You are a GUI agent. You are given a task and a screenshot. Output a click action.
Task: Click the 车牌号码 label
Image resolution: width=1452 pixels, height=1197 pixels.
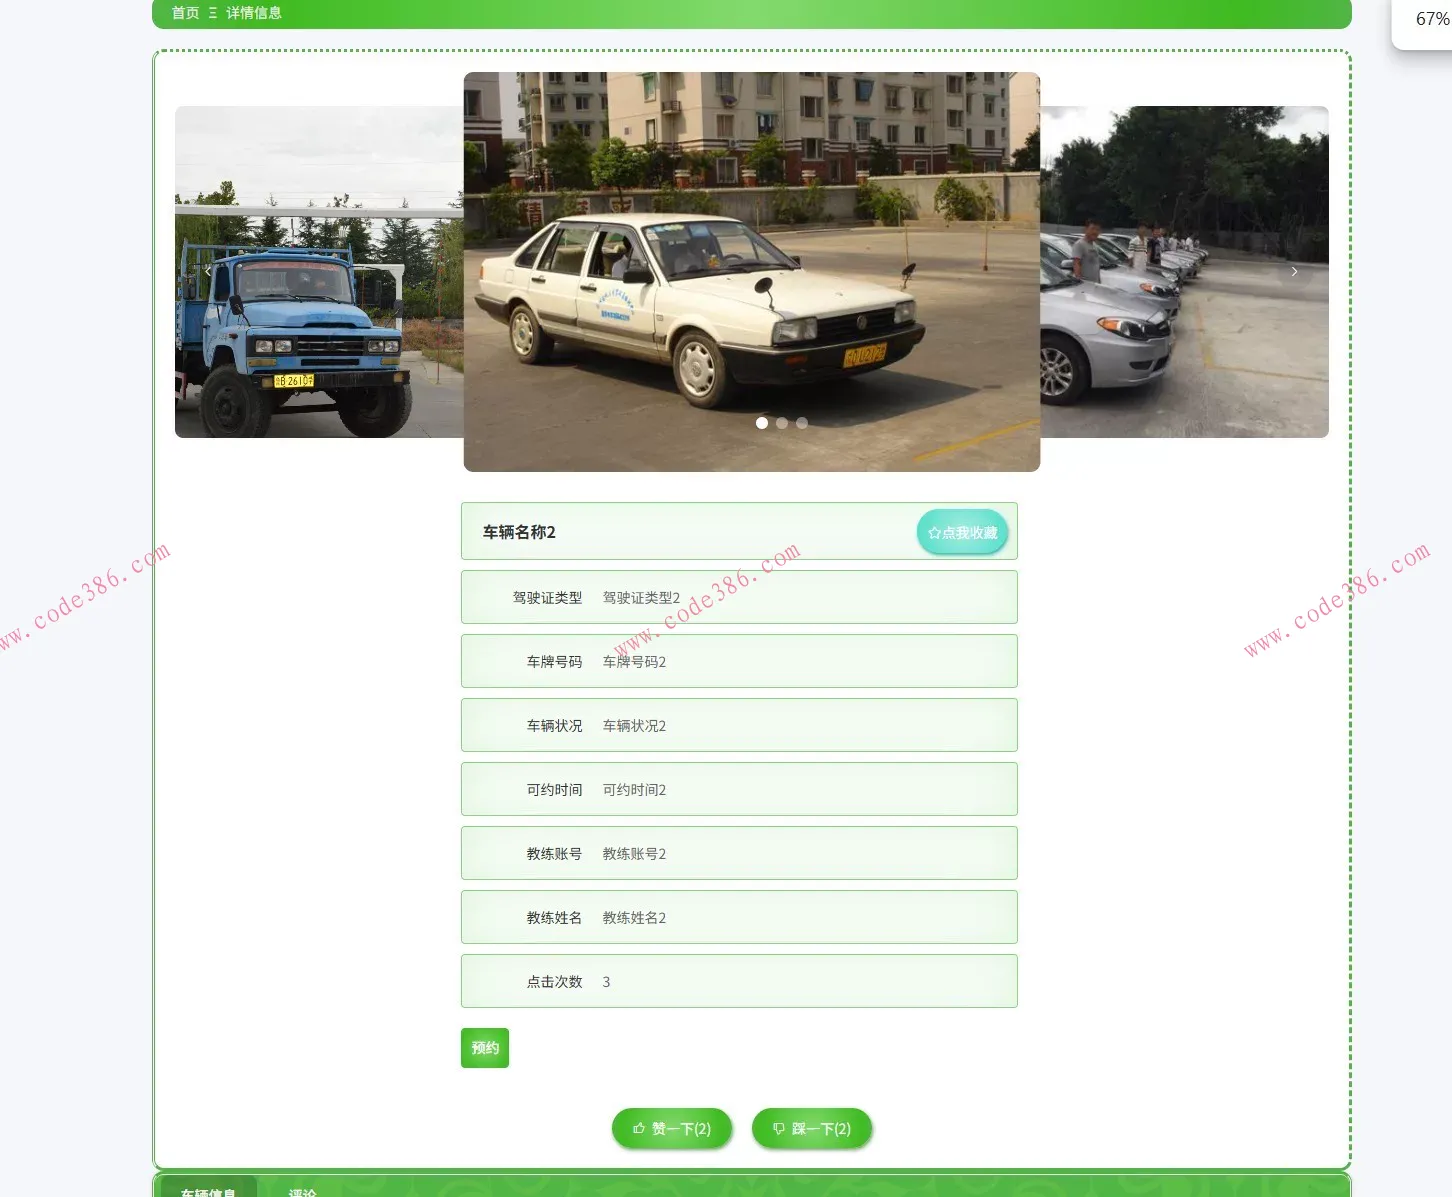point(554,662)
